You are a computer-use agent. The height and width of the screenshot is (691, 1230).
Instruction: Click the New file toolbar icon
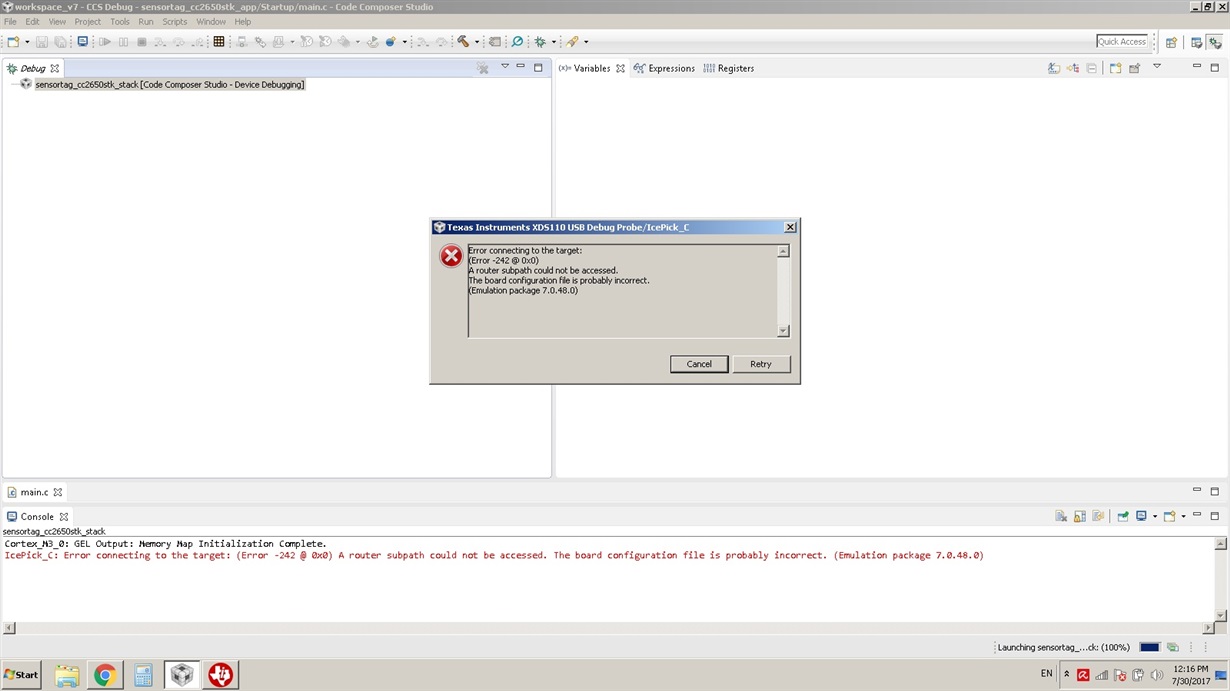12,42
